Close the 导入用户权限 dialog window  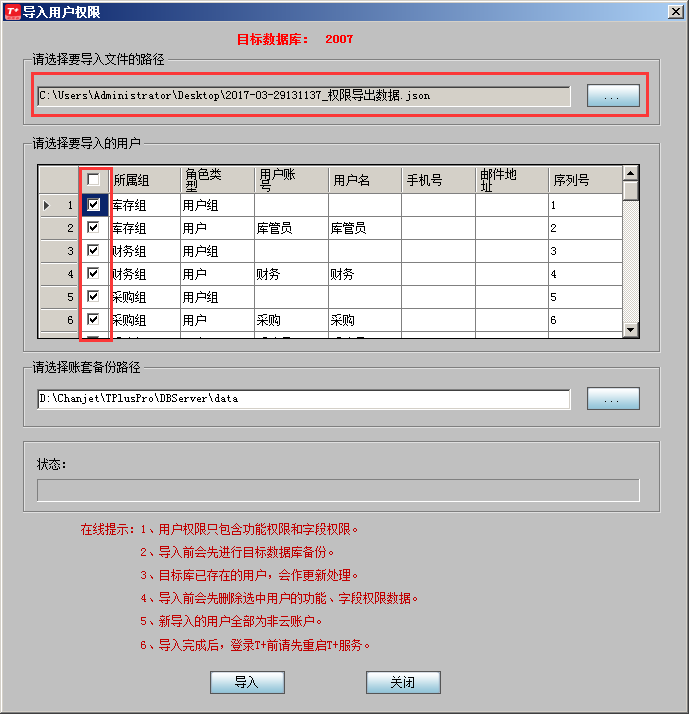click(x=676, y=12)
